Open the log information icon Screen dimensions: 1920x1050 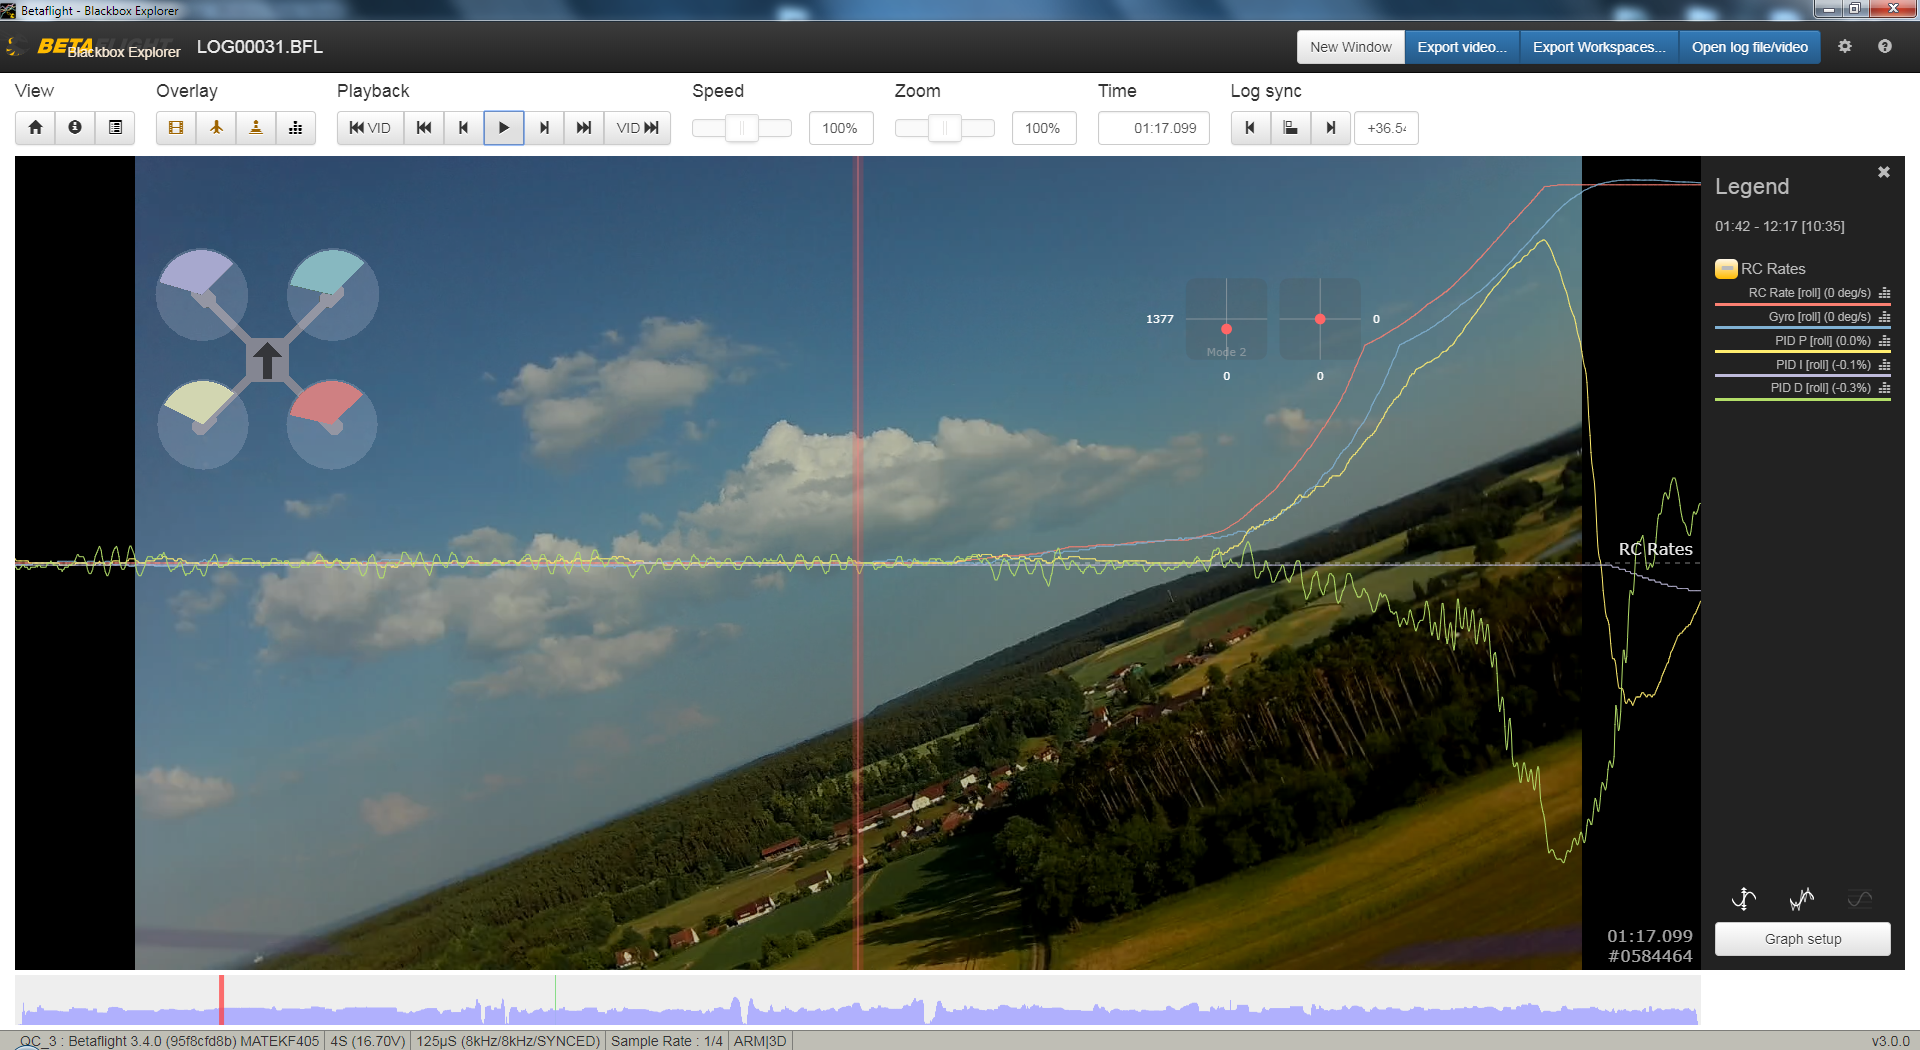click(75, 127)
